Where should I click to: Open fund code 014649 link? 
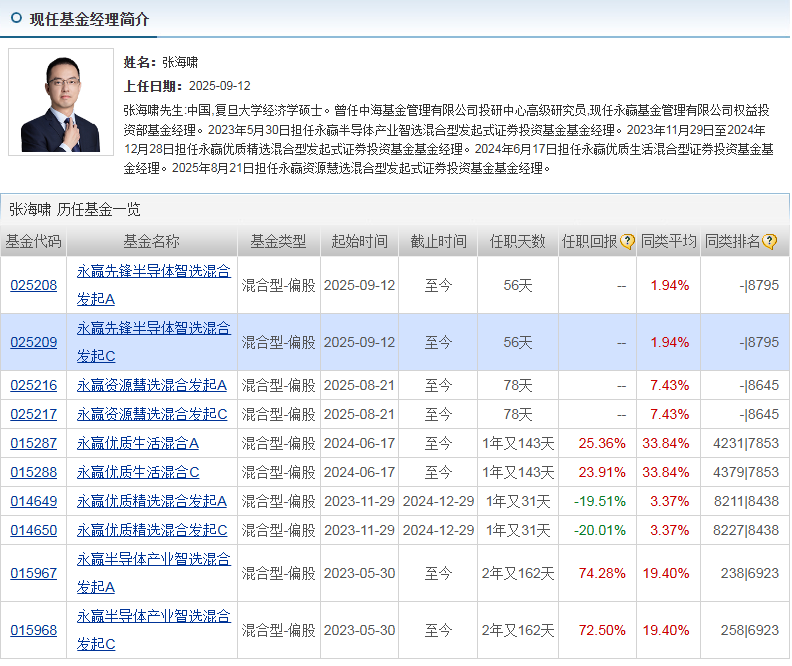click(x=34, y=501)
